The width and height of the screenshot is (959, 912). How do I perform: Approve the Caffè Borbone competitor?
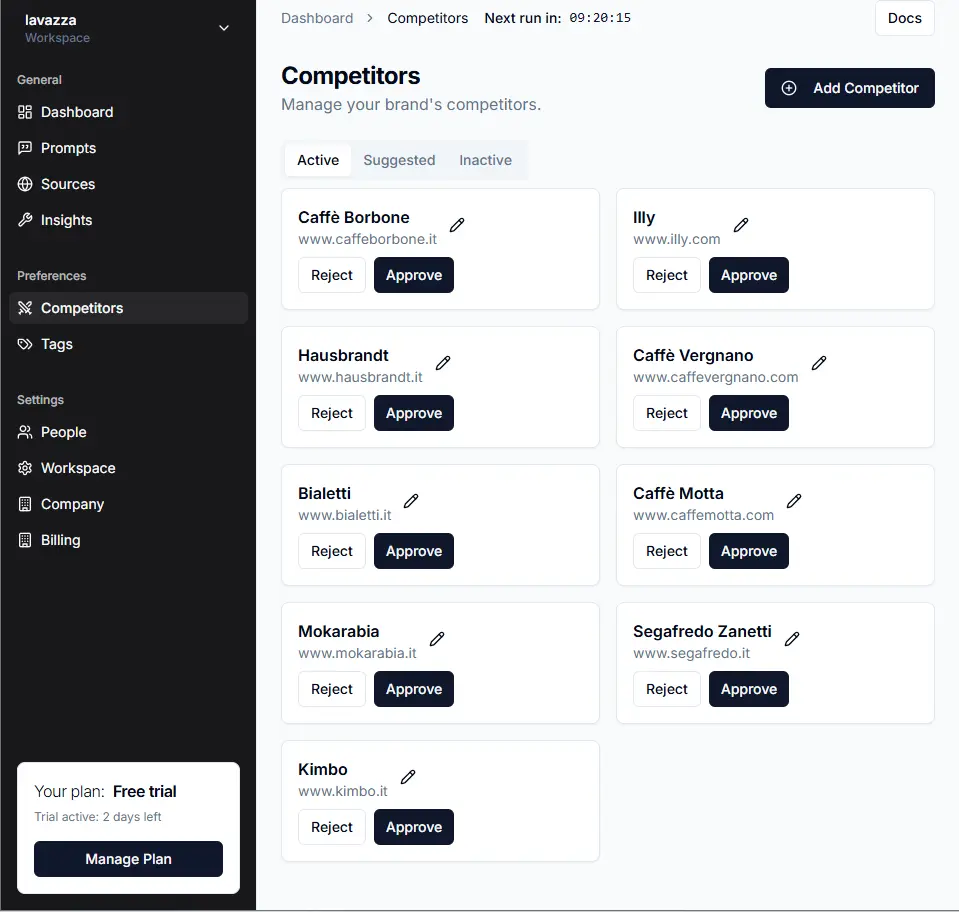pos(414,275)
